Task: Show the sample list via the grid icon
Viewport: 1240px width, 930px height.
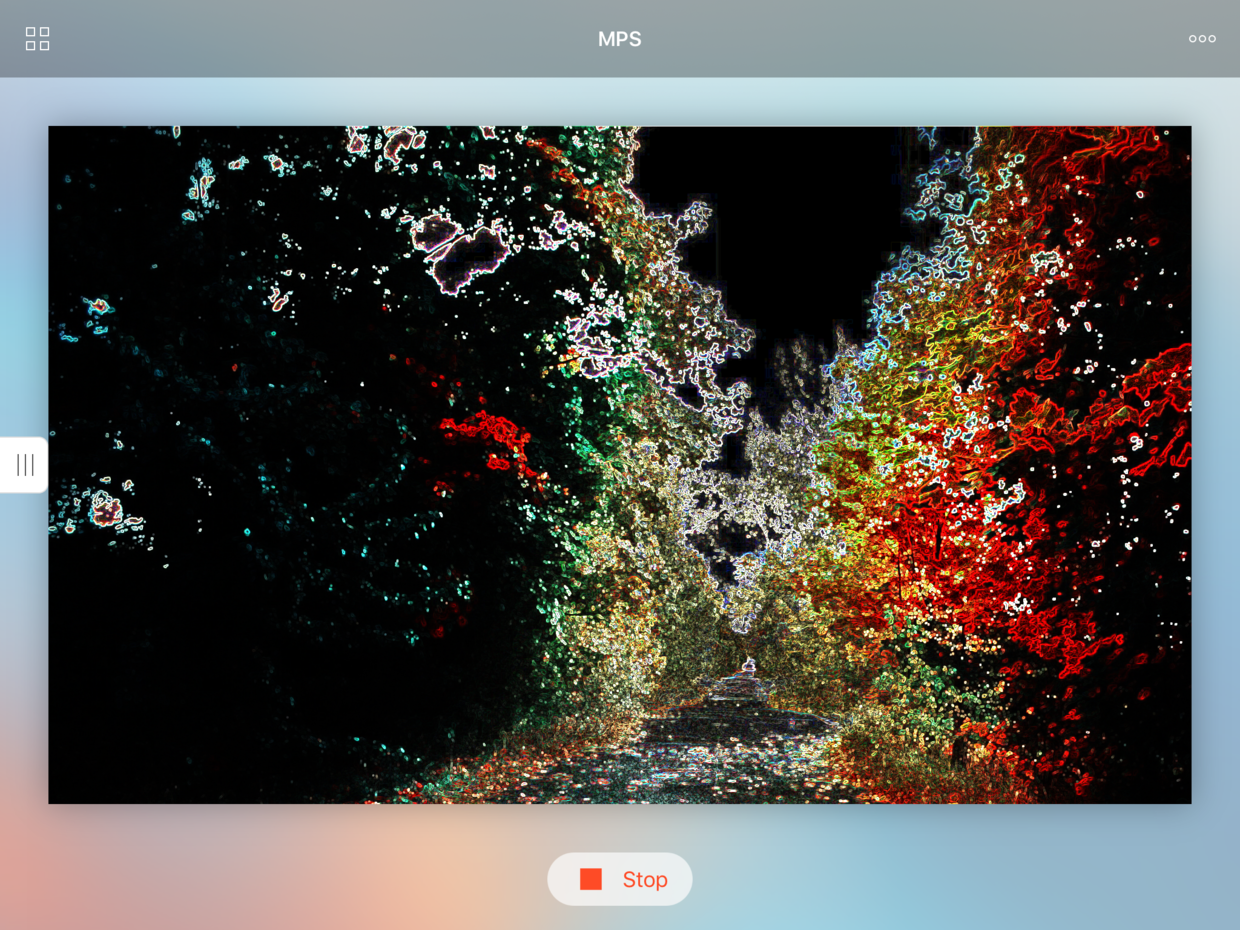Action: pos(37,39)
